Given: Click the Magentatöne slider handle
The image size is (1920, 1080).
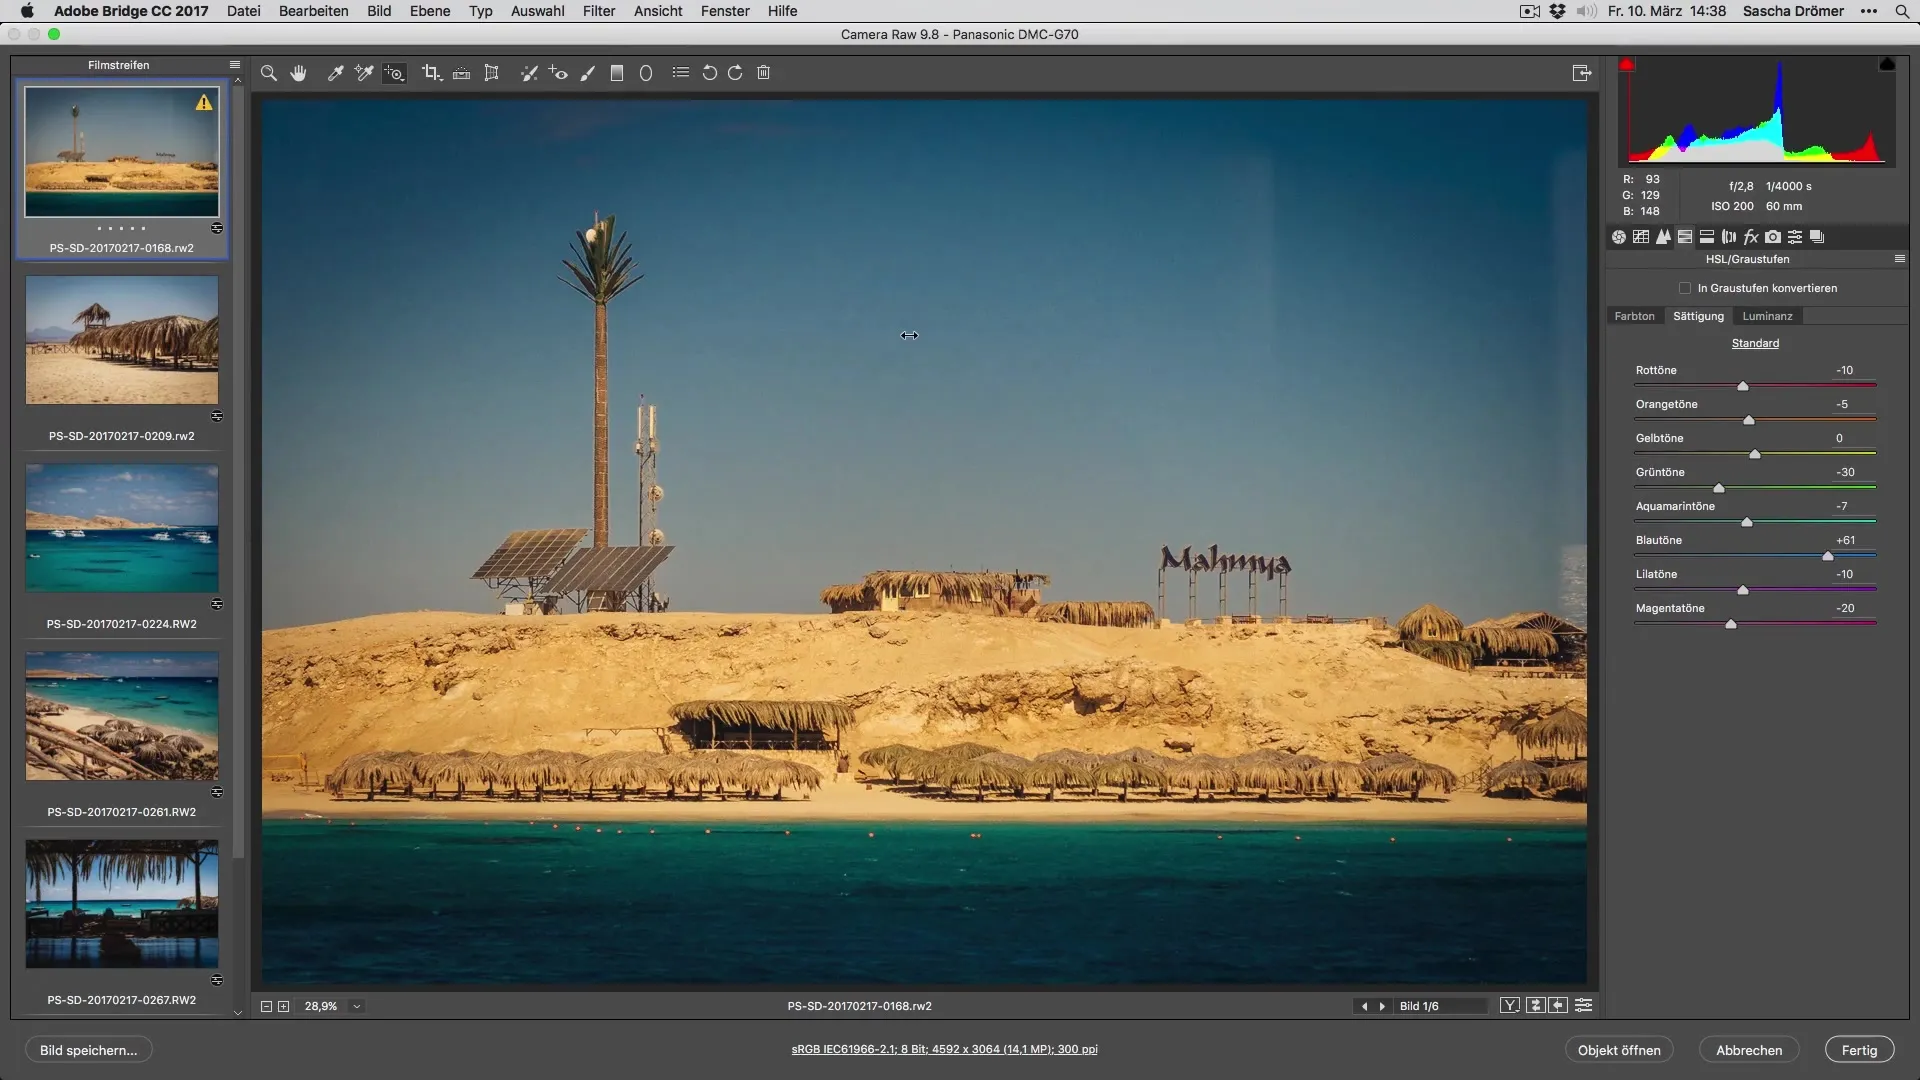Looking at the screenshot, I should click(x=1731, y=624).
